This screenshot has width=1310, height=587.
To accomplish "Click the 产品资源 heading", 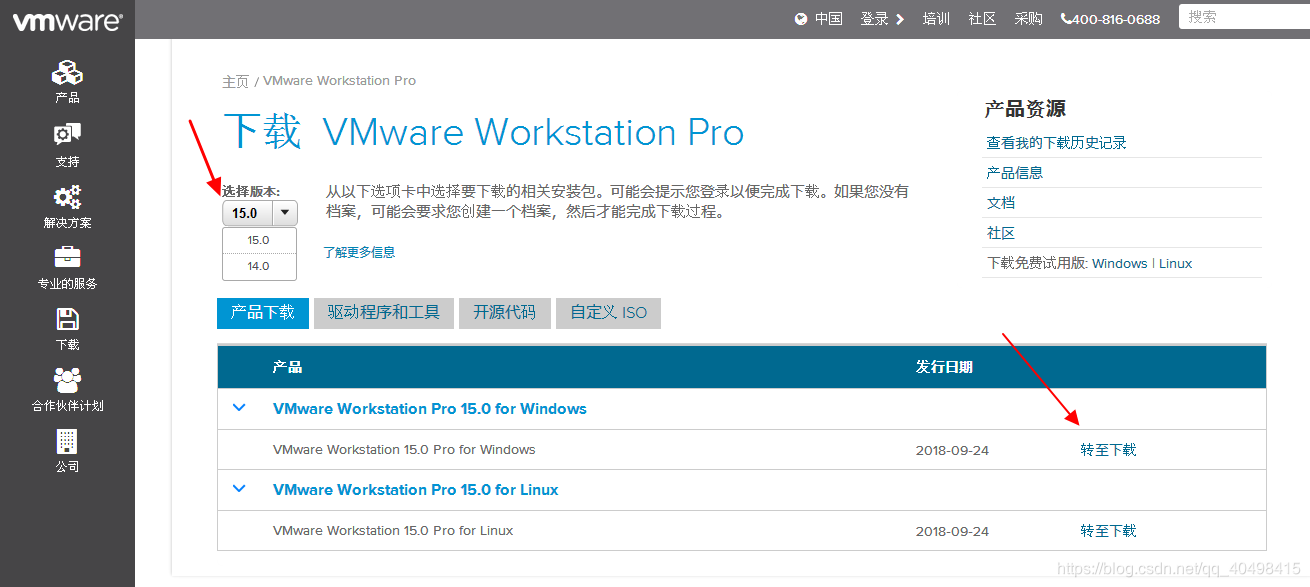I will point(1025,109).
